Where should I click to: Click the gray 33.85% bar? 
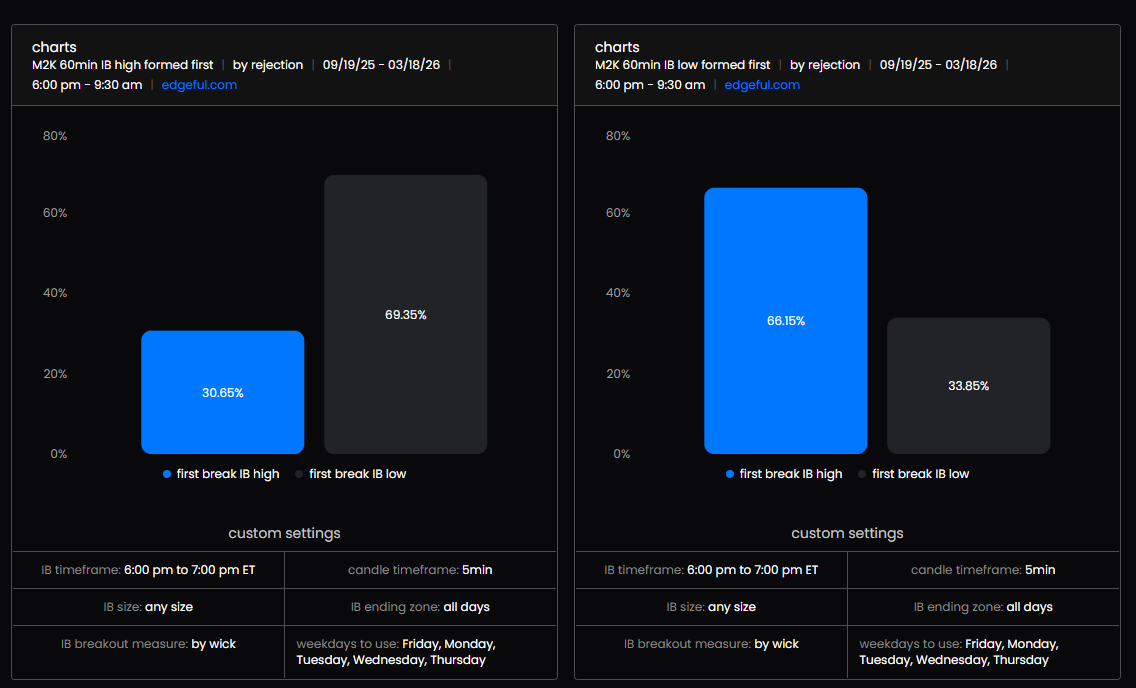[969, 386]
